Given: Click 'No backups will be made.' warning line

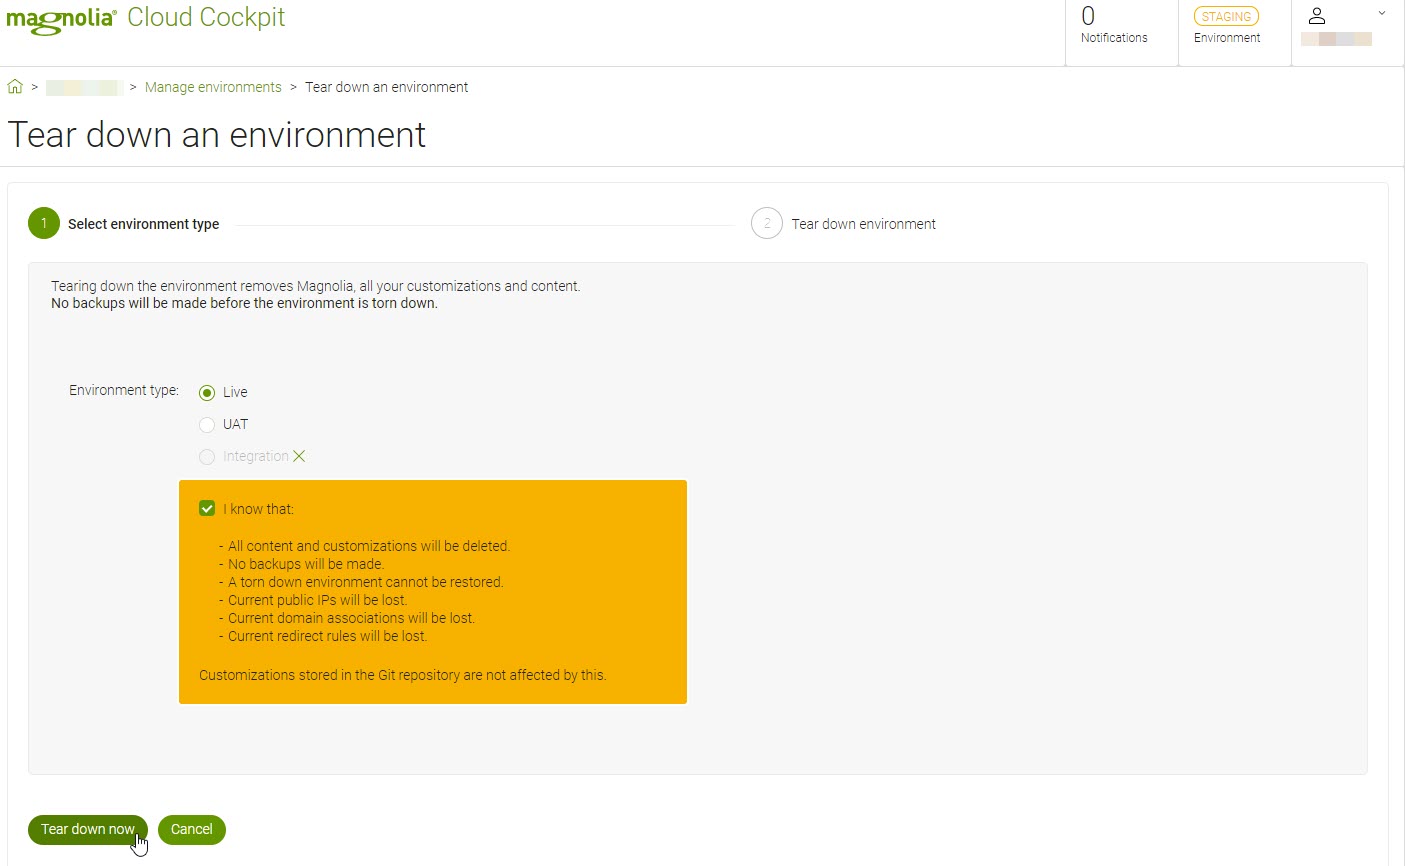Looking at the screenshot, I should (306, 564).
